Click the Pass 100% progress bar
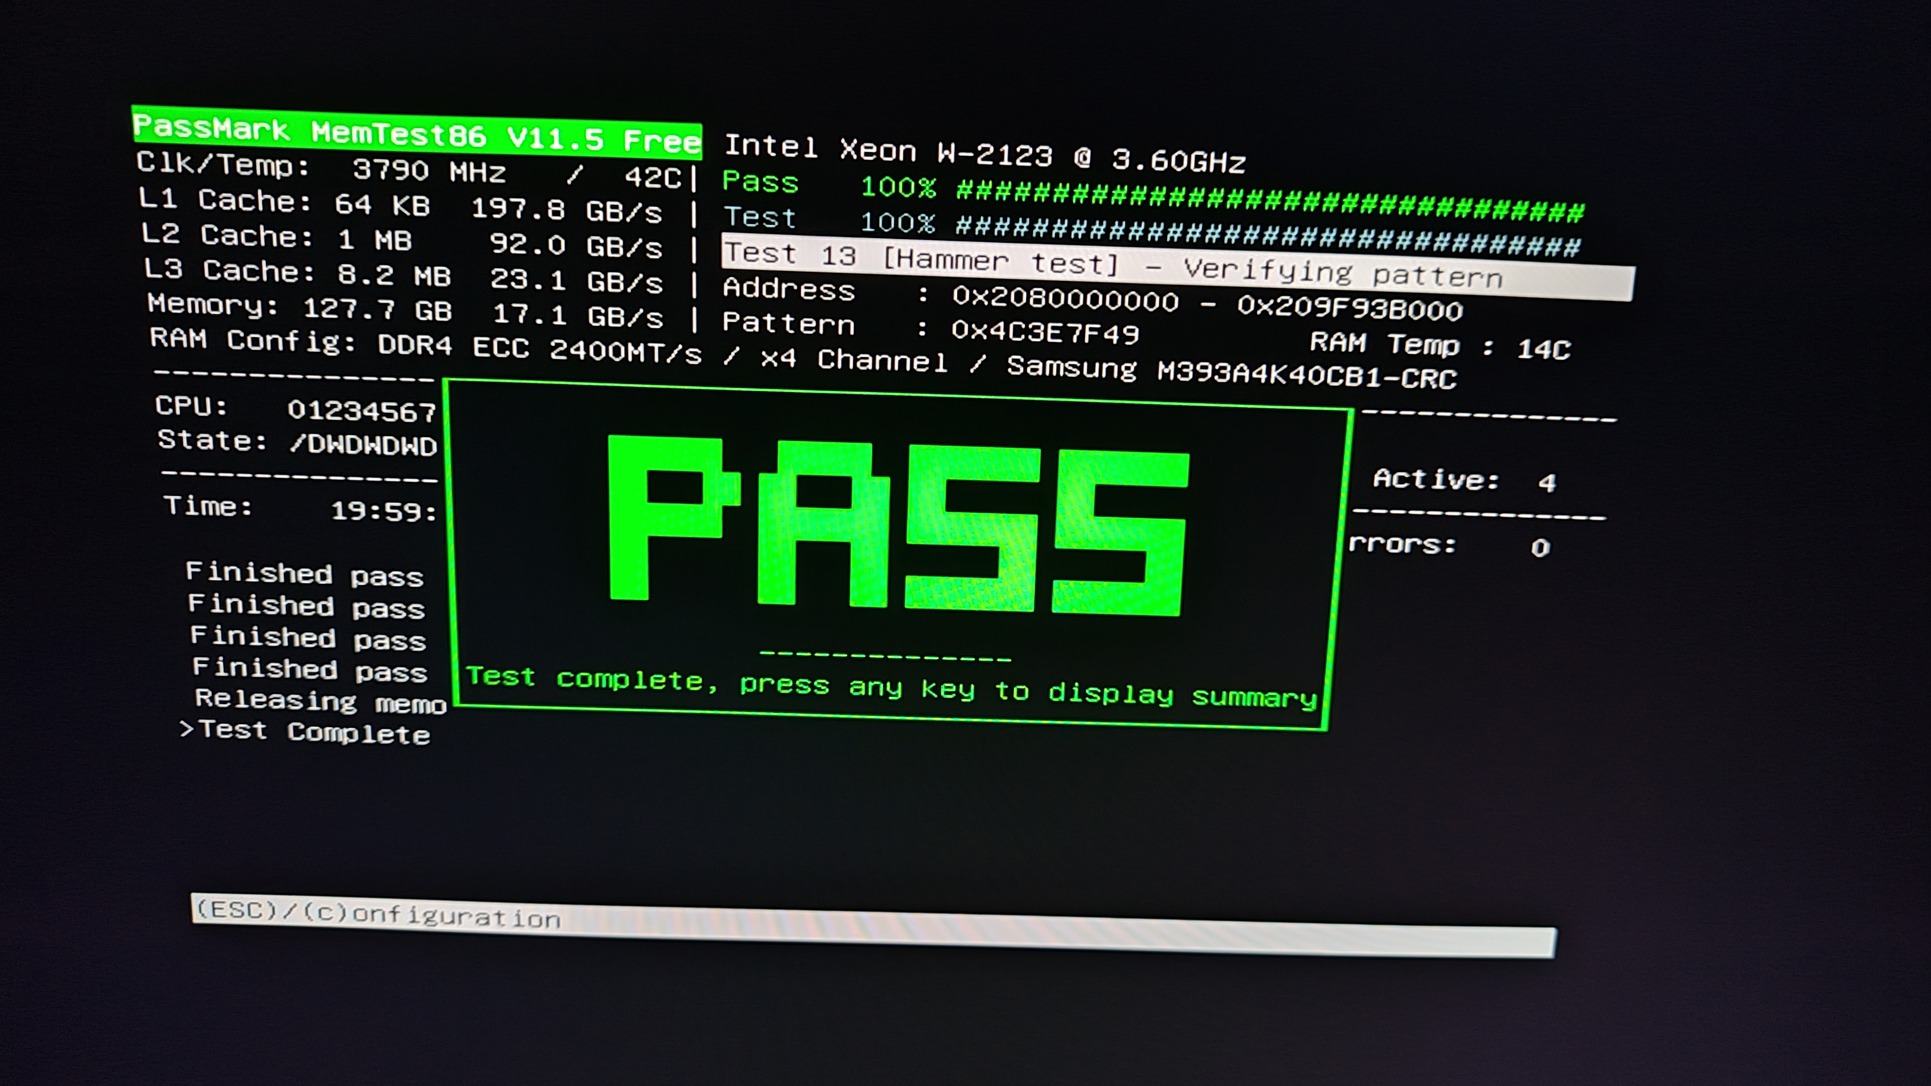This screenshot has width=1931, height=1086. coord(1268,201)
